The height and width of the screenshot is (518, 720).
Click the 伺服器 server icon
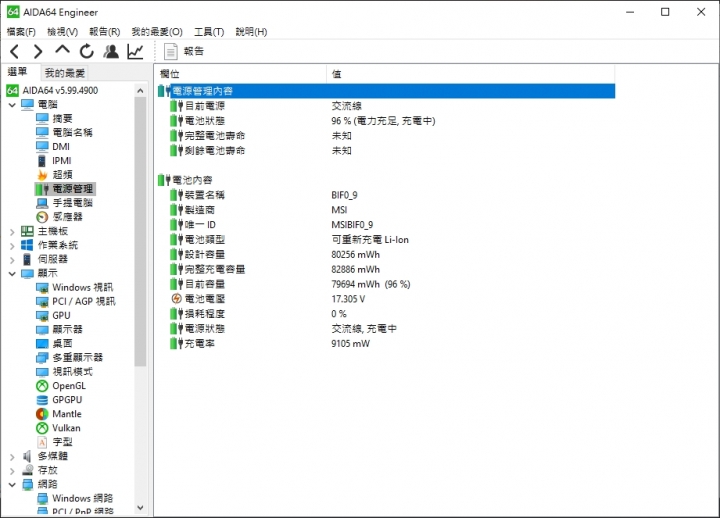point(28,259)
